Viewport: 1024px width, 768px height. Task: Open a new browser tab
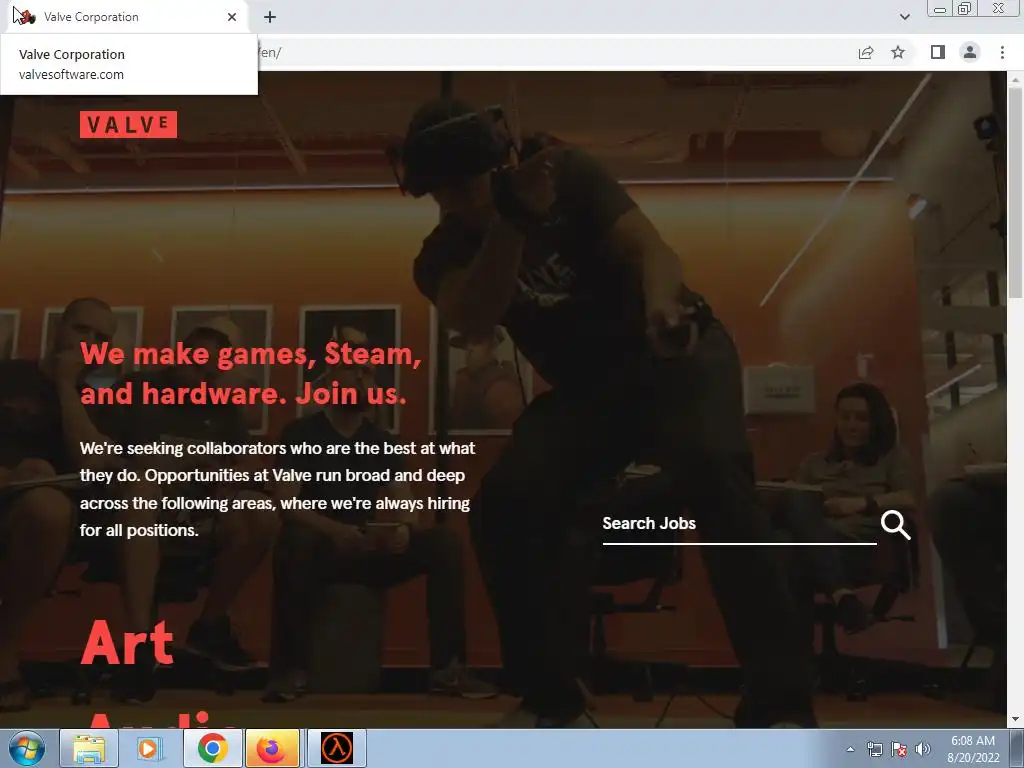[270, 17]
